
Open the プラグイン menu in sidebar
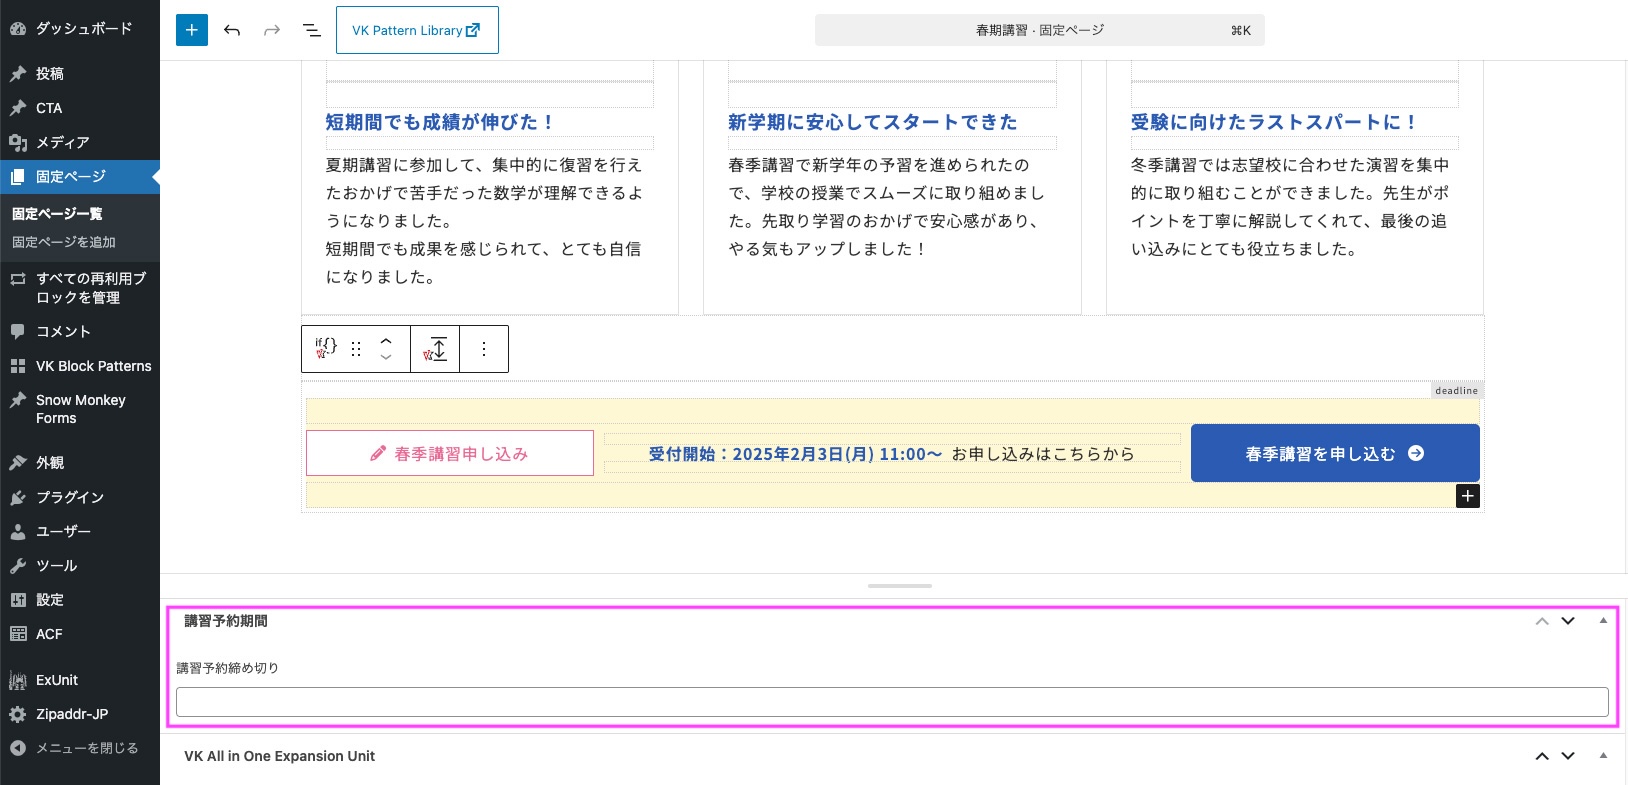pyautogui.click(x=69, y=497)
